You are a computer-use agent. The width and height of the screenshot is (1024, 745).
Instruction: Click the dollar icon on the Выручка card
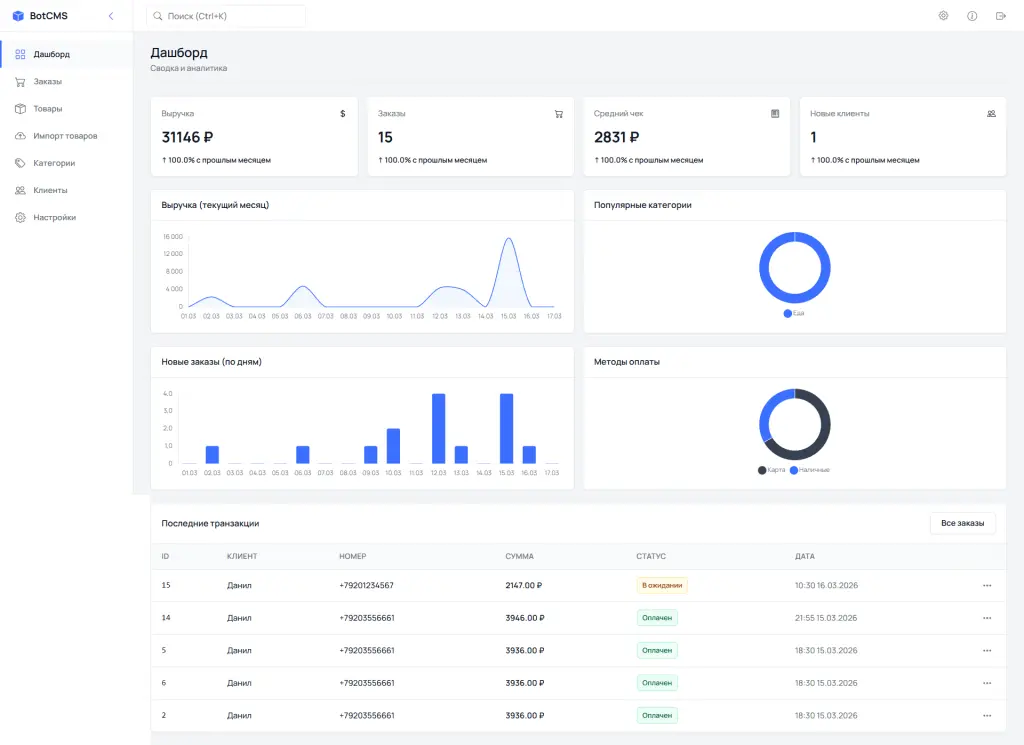coord(342,114)
